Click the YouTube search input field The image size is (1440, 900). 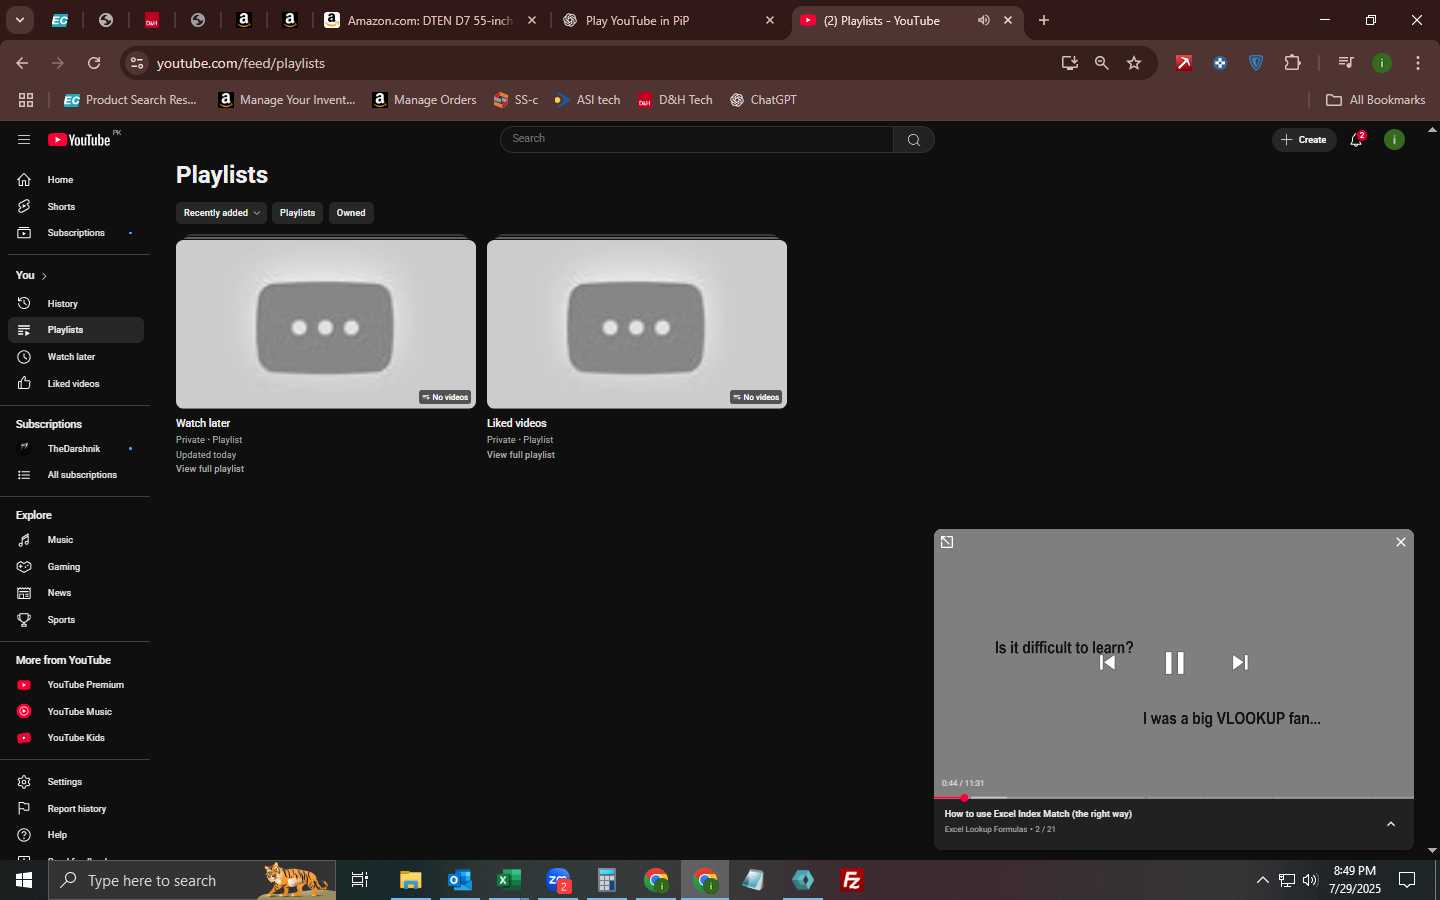697,139
